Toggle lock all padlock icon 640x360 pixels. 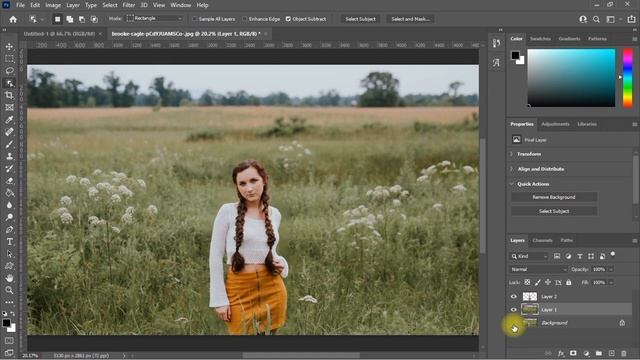[569, 282]
